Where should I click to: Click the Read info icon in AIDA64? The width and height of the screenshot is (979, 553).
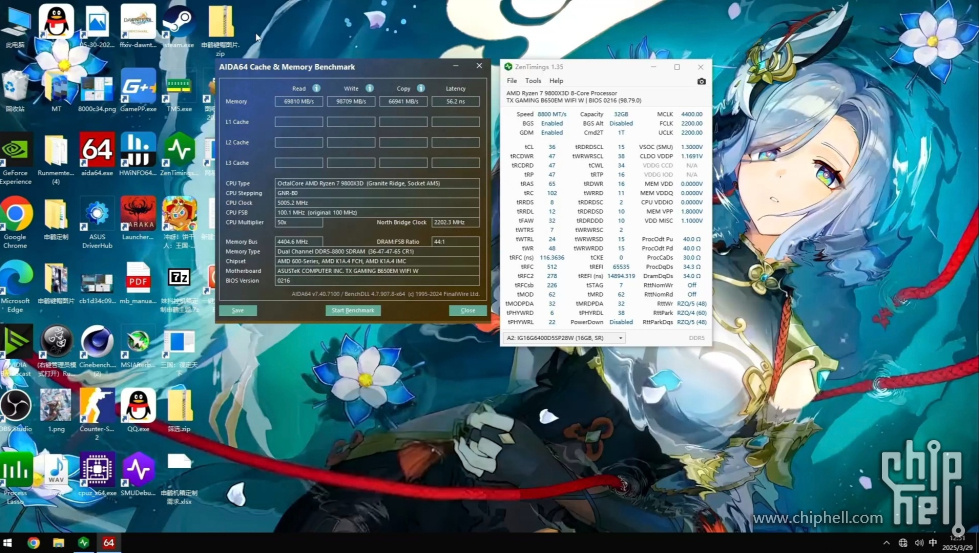click(317, 88)
